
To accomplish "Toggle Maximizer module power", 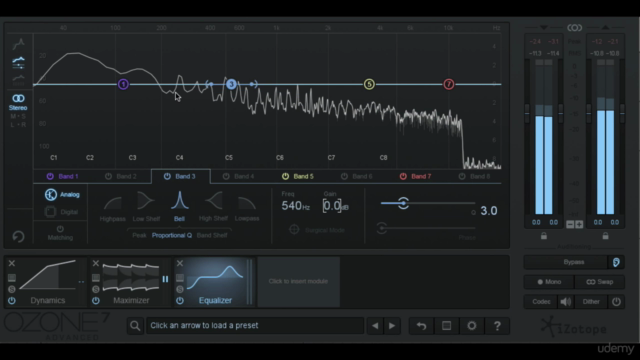I will [96, 300].
